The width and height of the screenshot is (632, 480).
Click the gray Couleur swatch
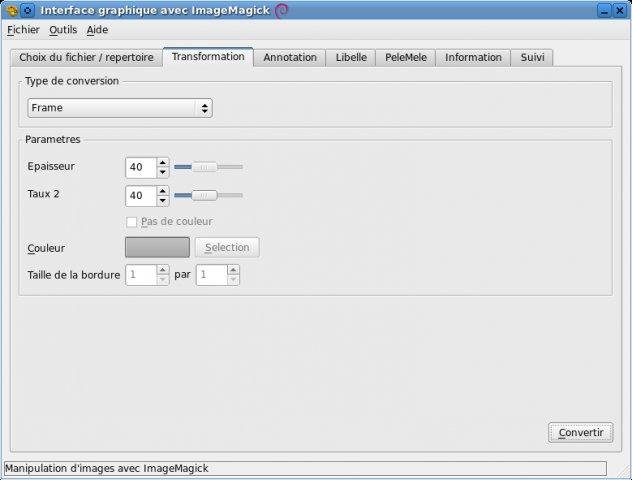(x=157, y=247)
